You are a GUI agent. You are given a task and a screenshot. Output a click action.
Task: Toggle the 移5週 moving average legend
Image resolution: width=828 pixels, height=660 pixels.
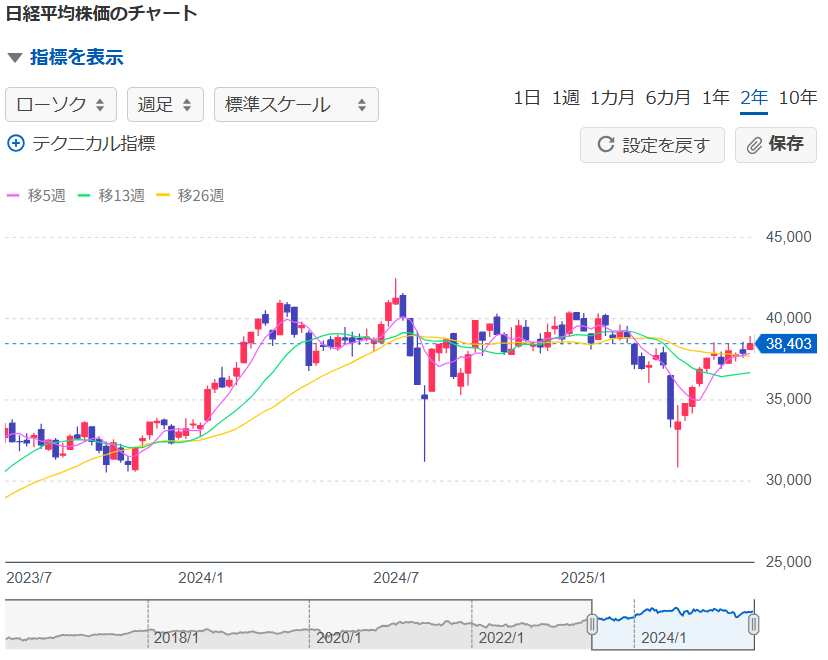click(36, 195)
